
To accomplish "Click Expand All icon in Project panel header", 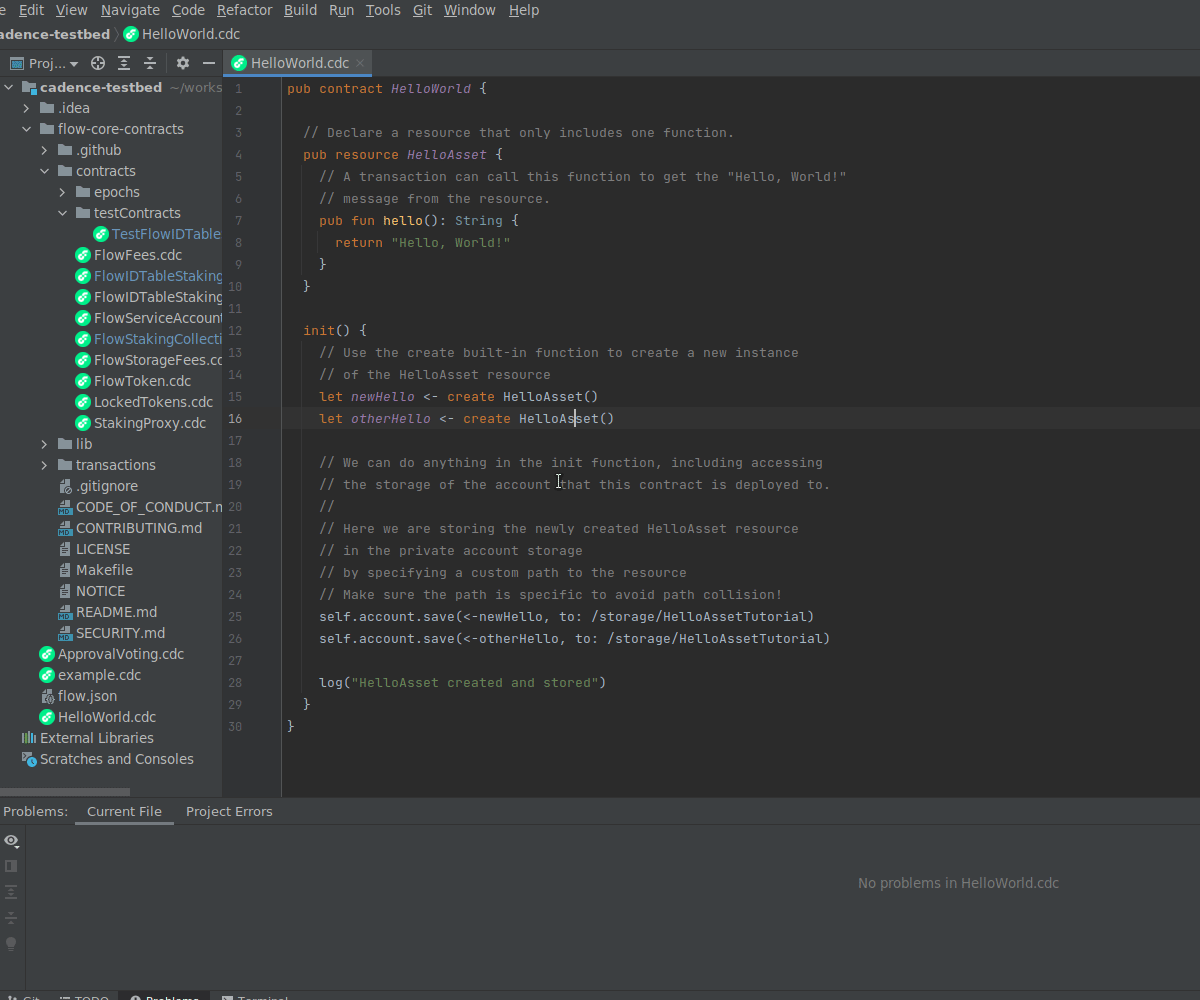I will click(x=124, y=63).
